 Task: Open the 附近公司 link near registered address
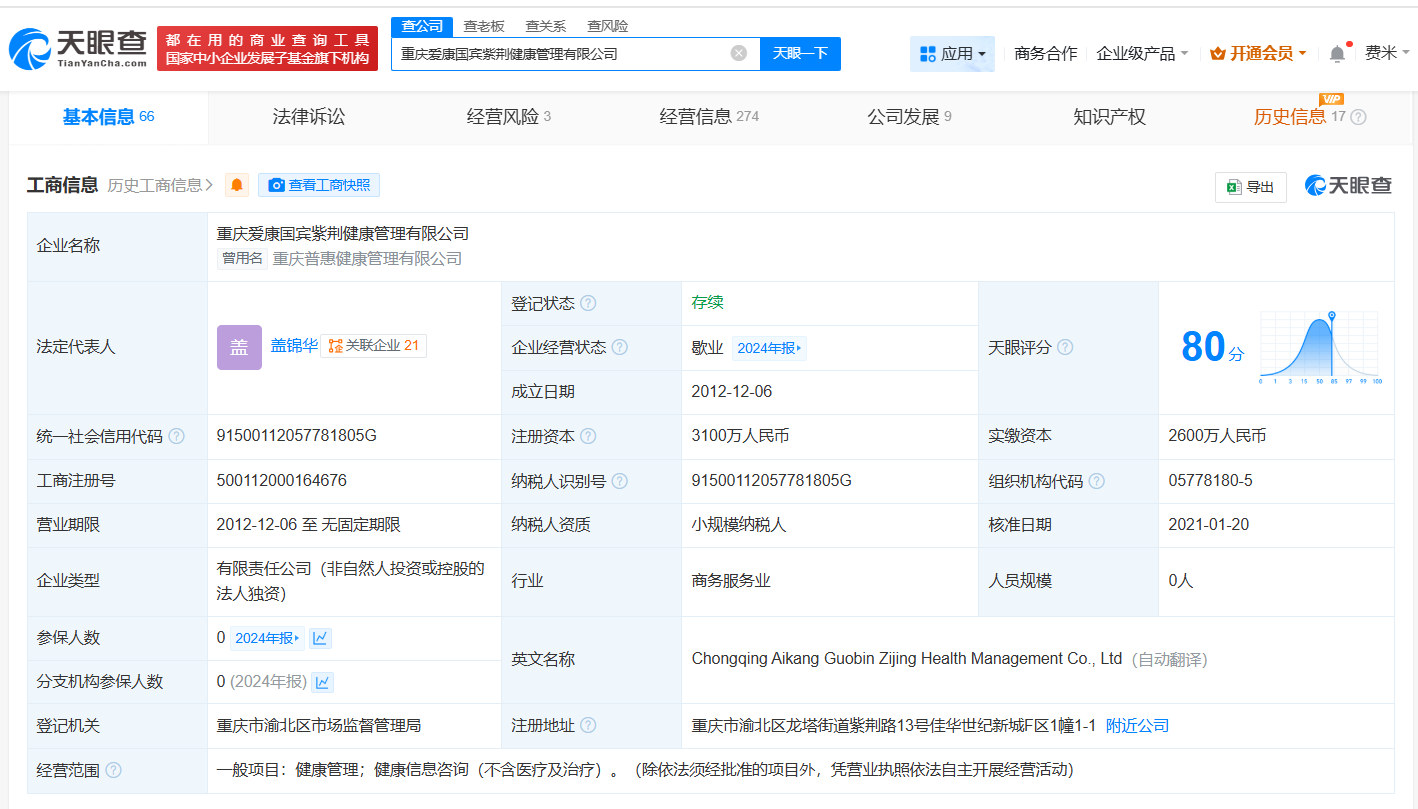click(x=1135, y=725)
